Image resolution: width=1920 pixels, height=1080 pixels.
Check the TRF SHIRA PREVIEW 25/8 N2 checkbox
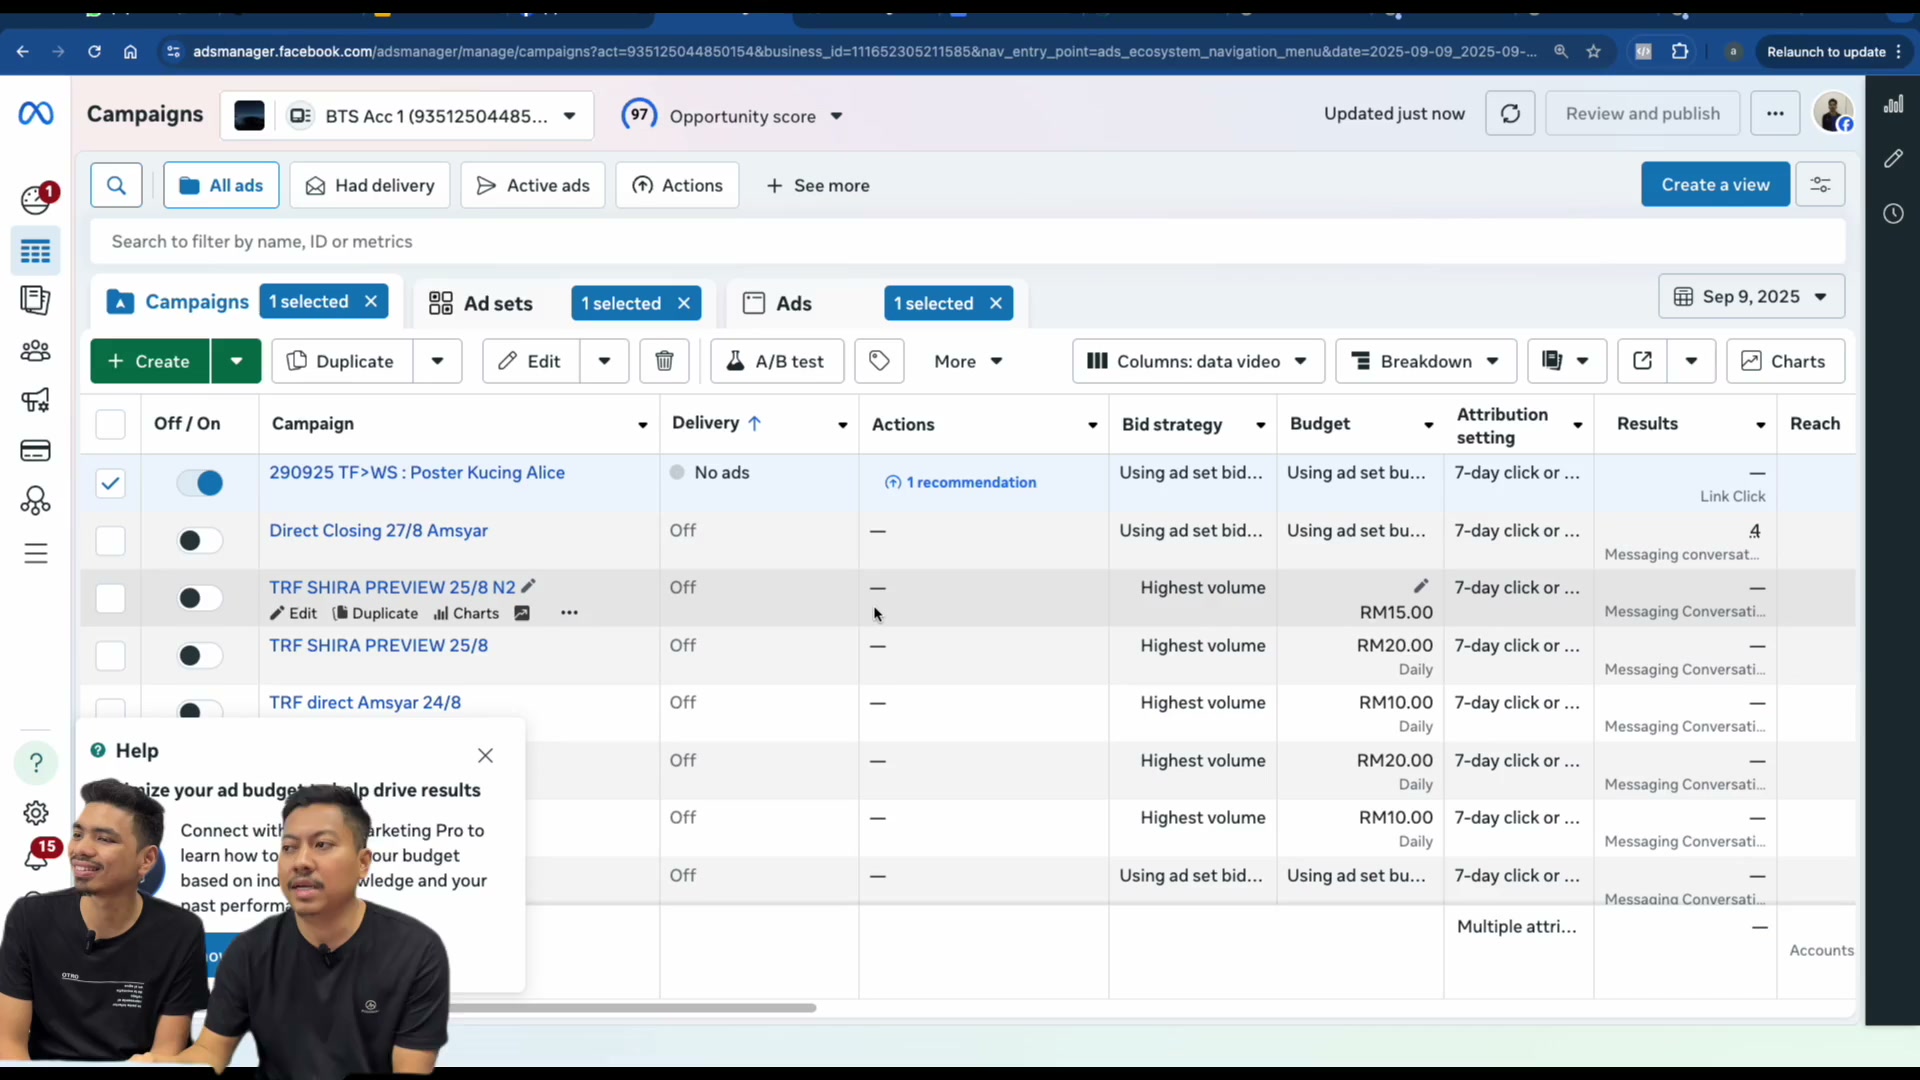tap(110, 598)
